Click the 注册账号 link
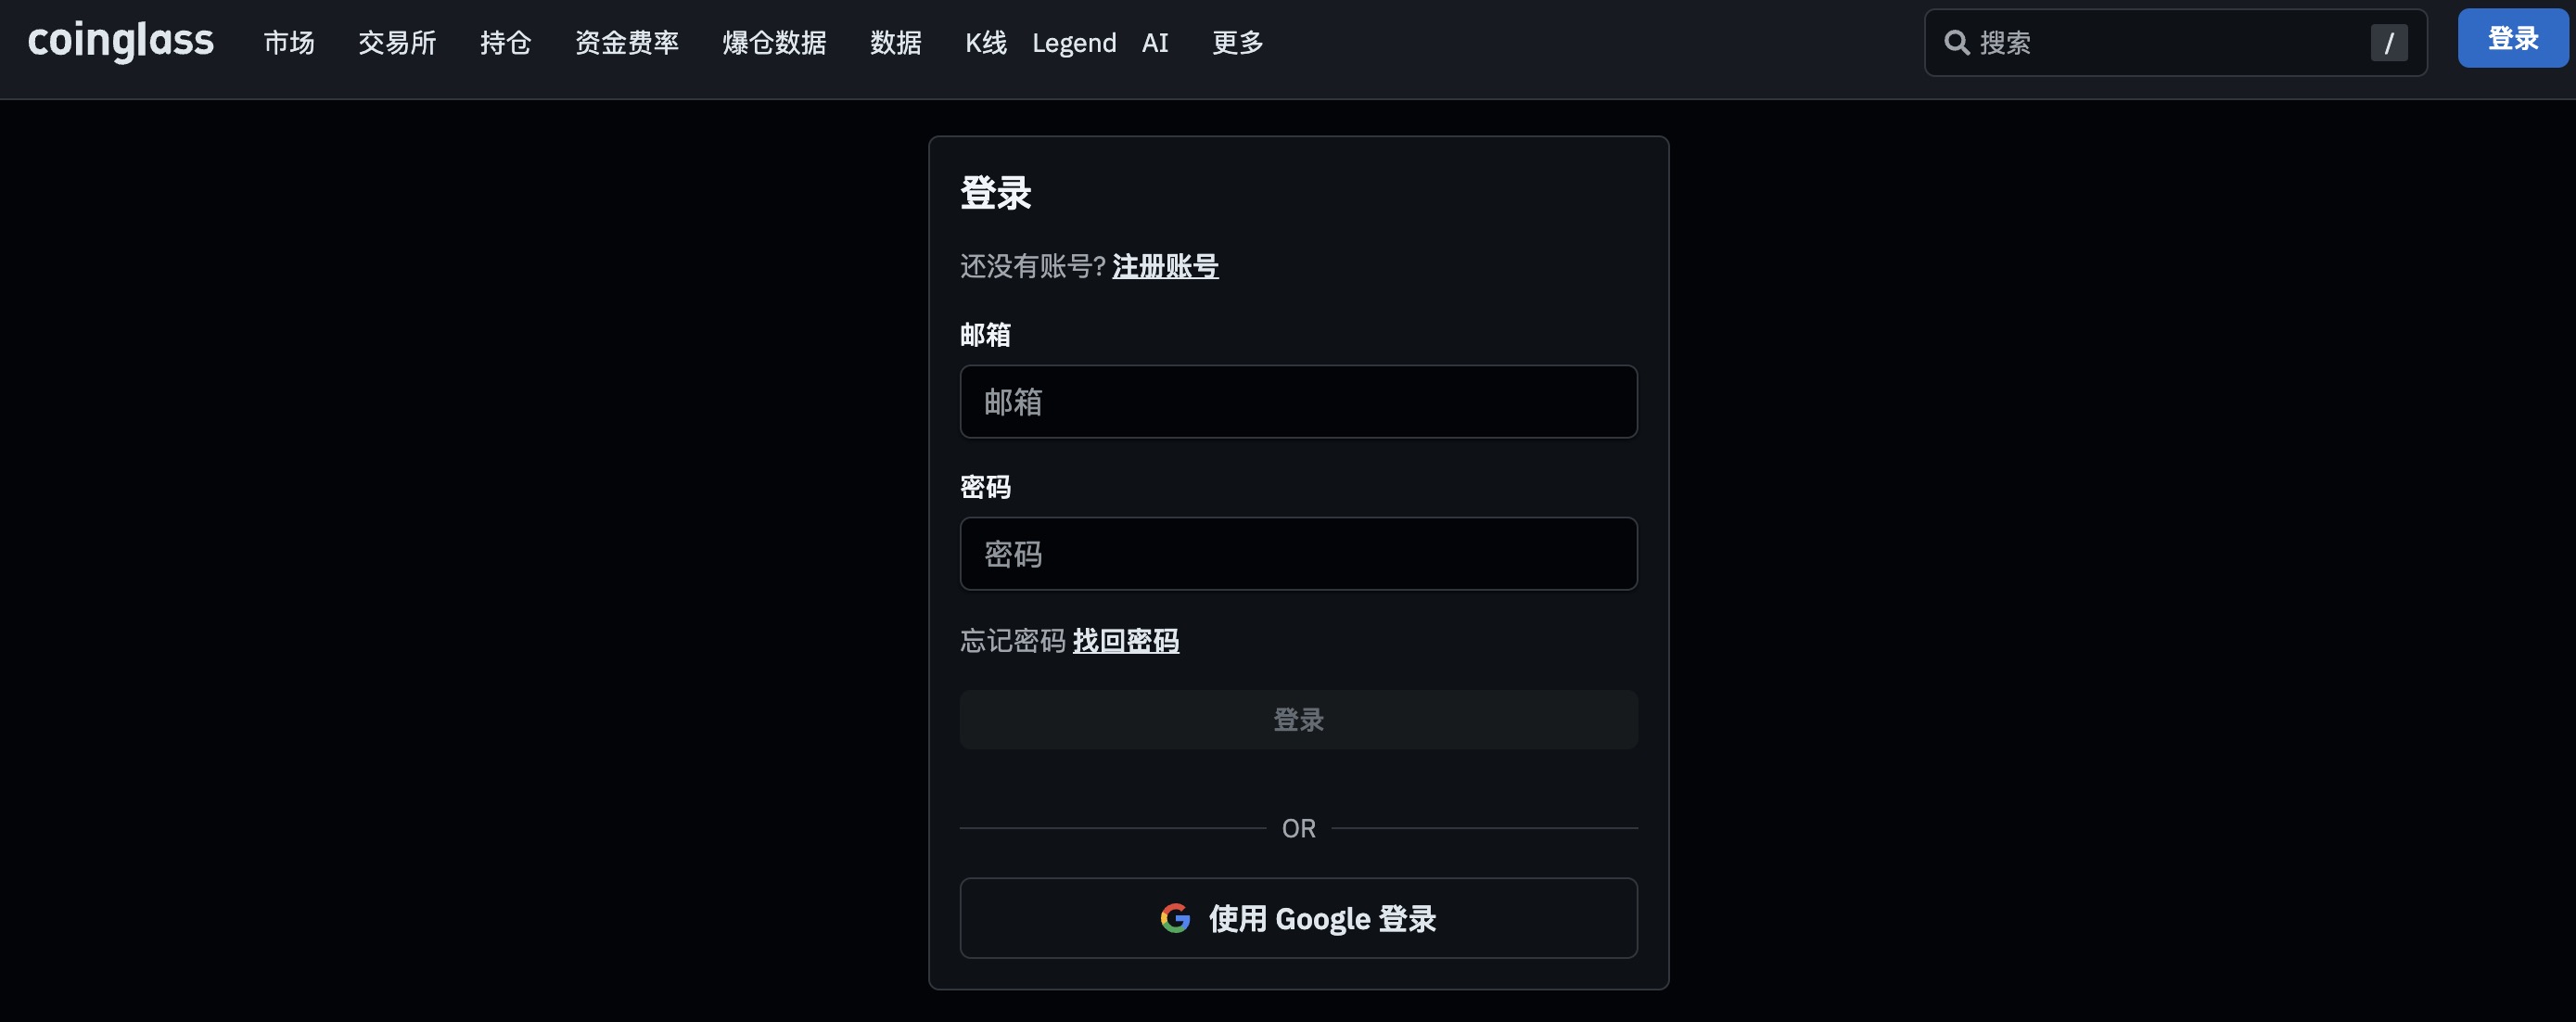The width and height of the screenshot is (2576, 1022). click(1165, 266)
